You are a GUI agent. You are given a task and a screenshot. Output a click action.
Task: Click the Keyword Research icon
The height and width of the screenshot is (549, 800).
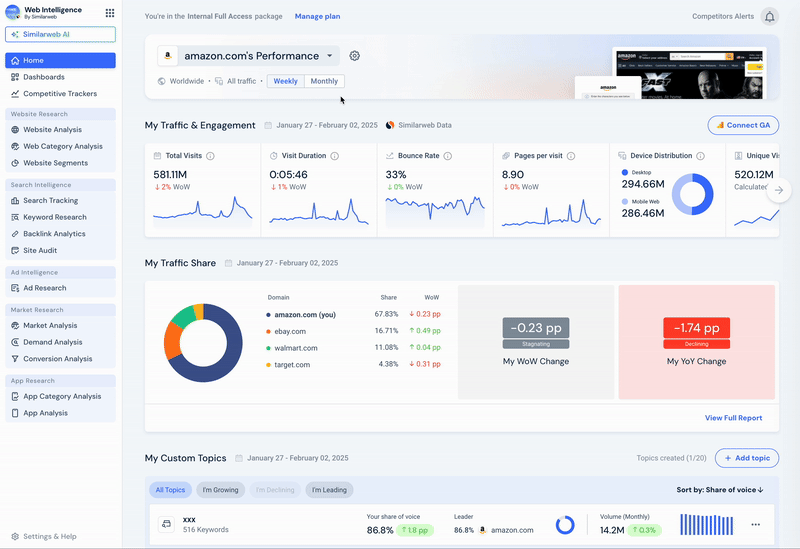15,217
